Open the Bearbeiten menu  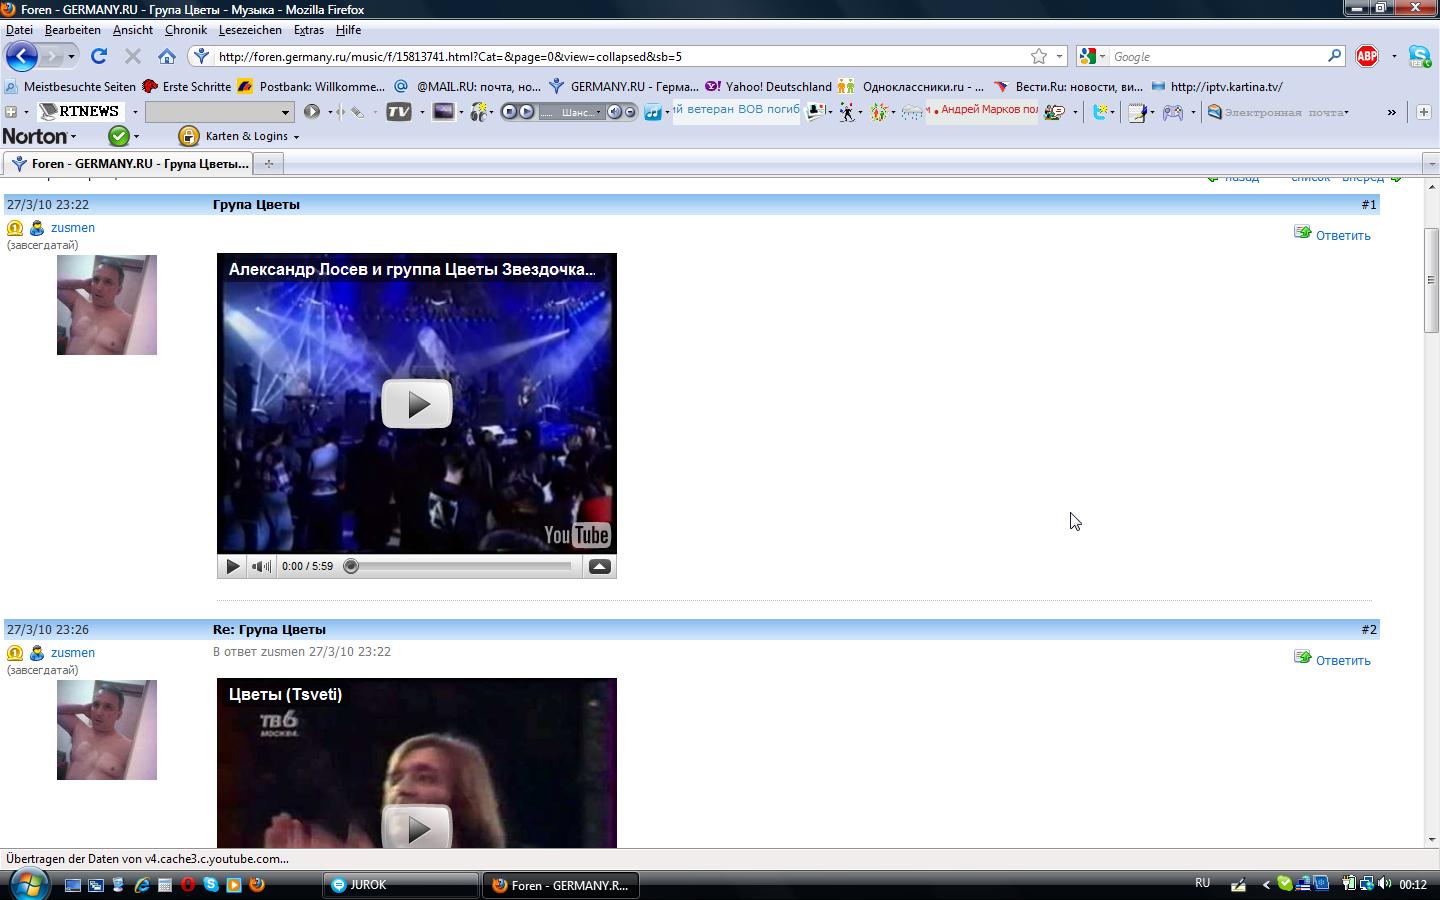coord(72,30)
